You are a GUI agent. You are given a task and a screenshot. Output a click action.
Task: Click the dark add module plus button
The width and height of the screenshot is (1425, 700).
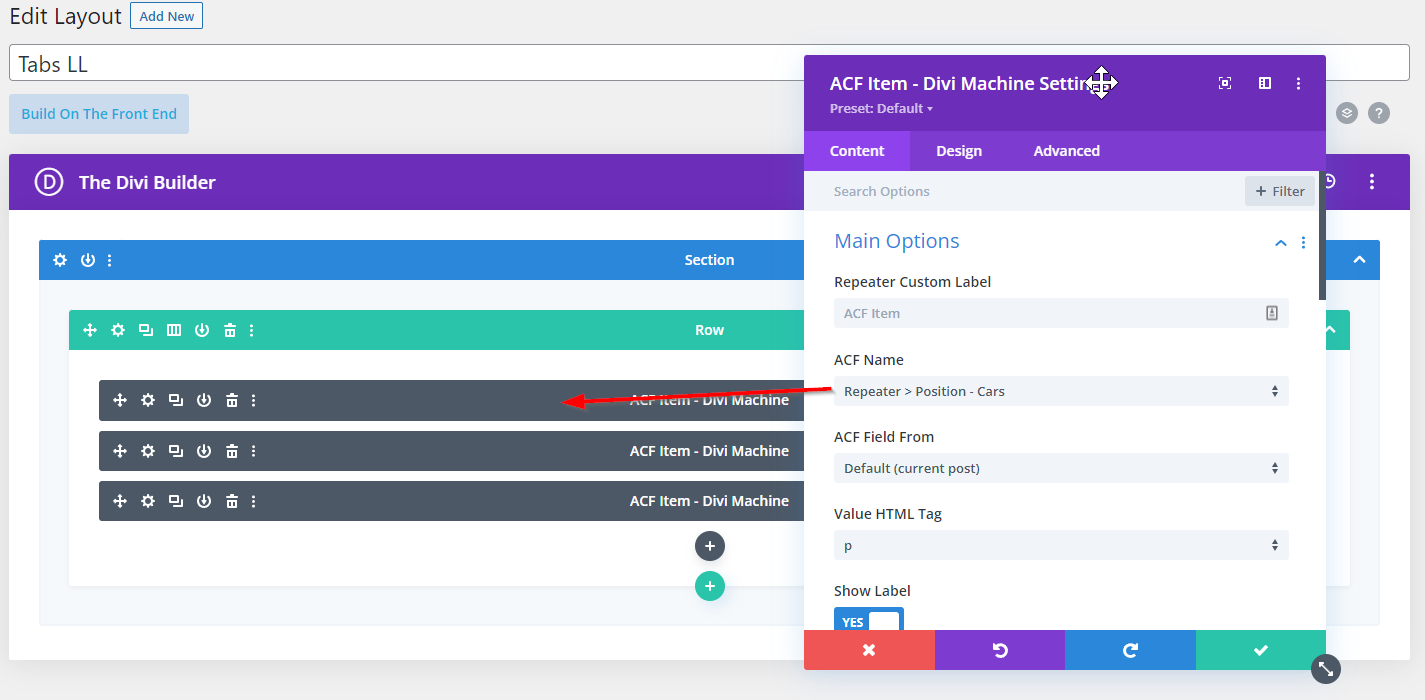[x=710, y=546]
